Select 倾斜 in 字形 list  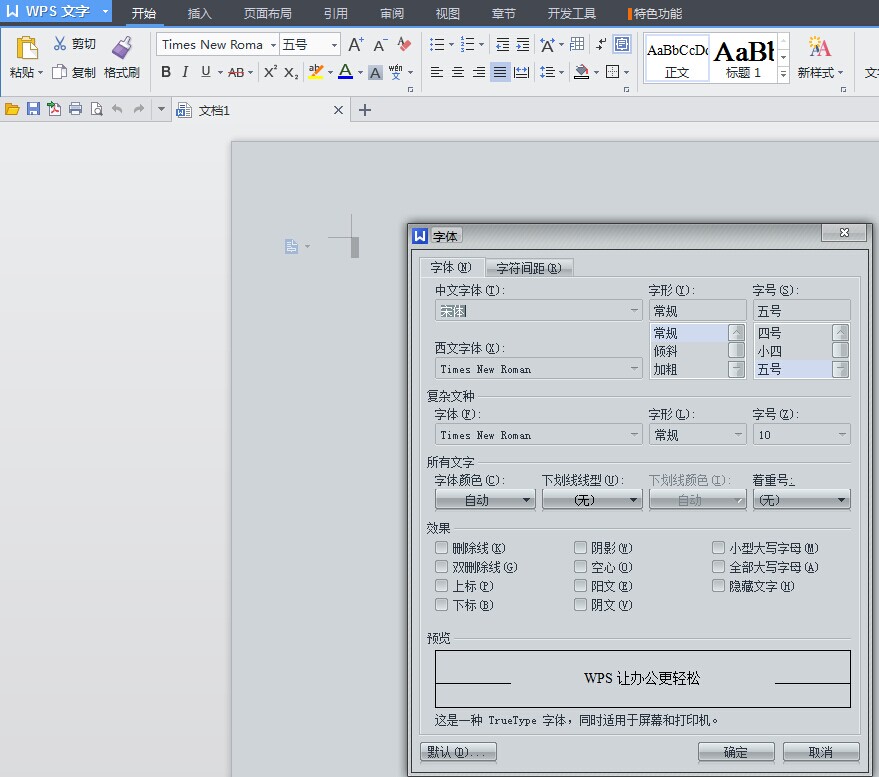click(x=688, y=351)
